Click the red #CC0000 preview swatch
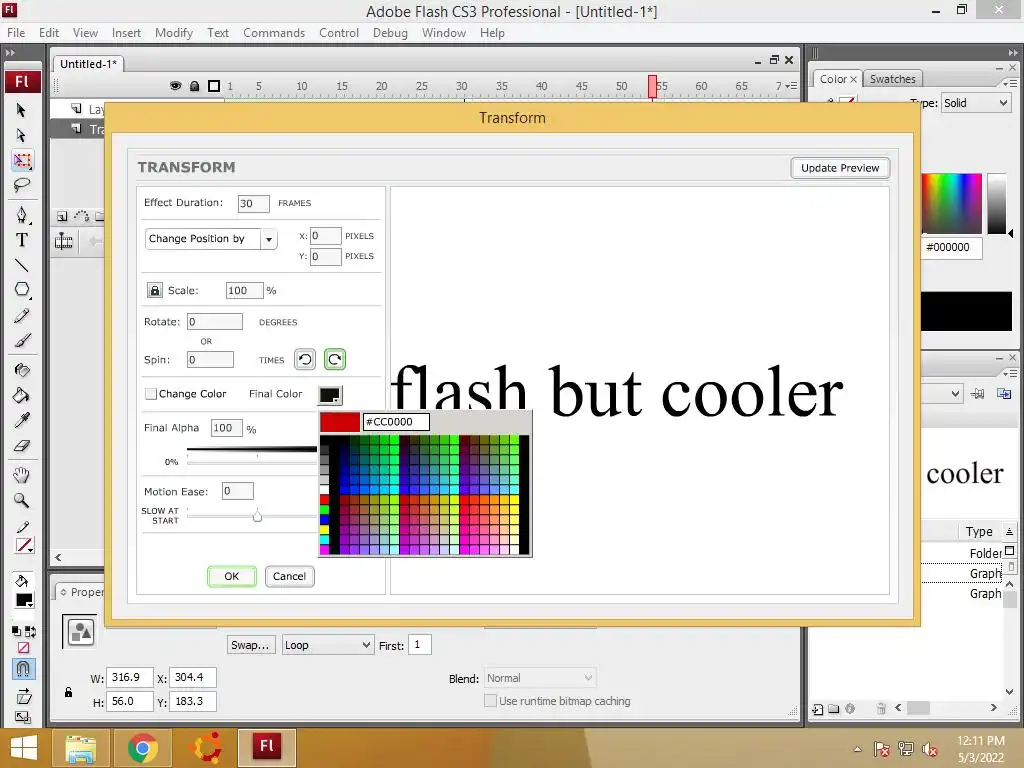The image size is (1024, 768). coord(340,422)
